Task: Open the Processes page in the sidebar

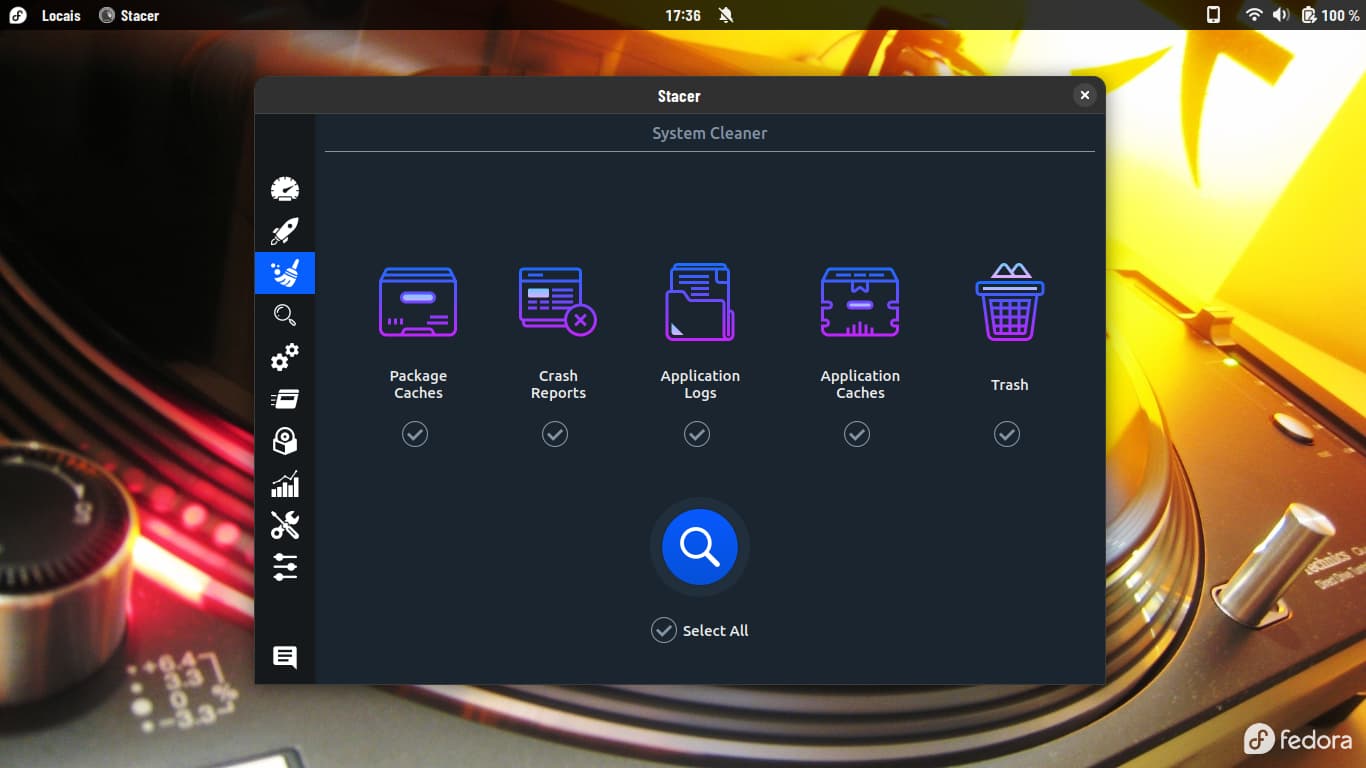Action: coord(285,399)
